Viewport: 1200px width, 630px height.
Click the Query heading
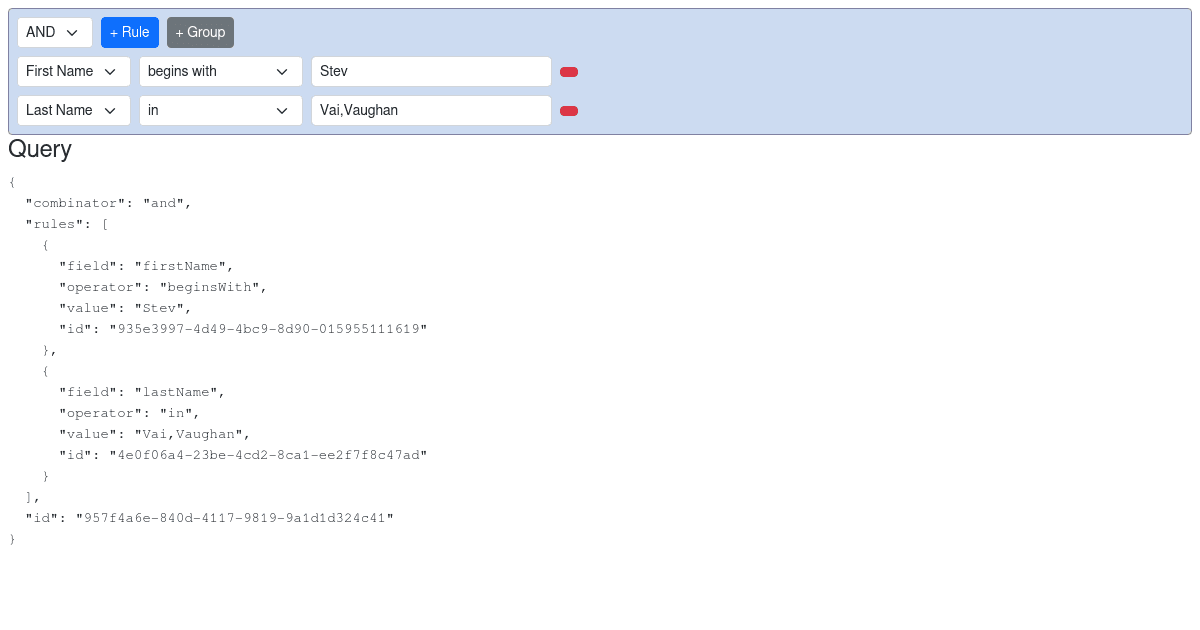pyautogui.click(x=40, y=149)
